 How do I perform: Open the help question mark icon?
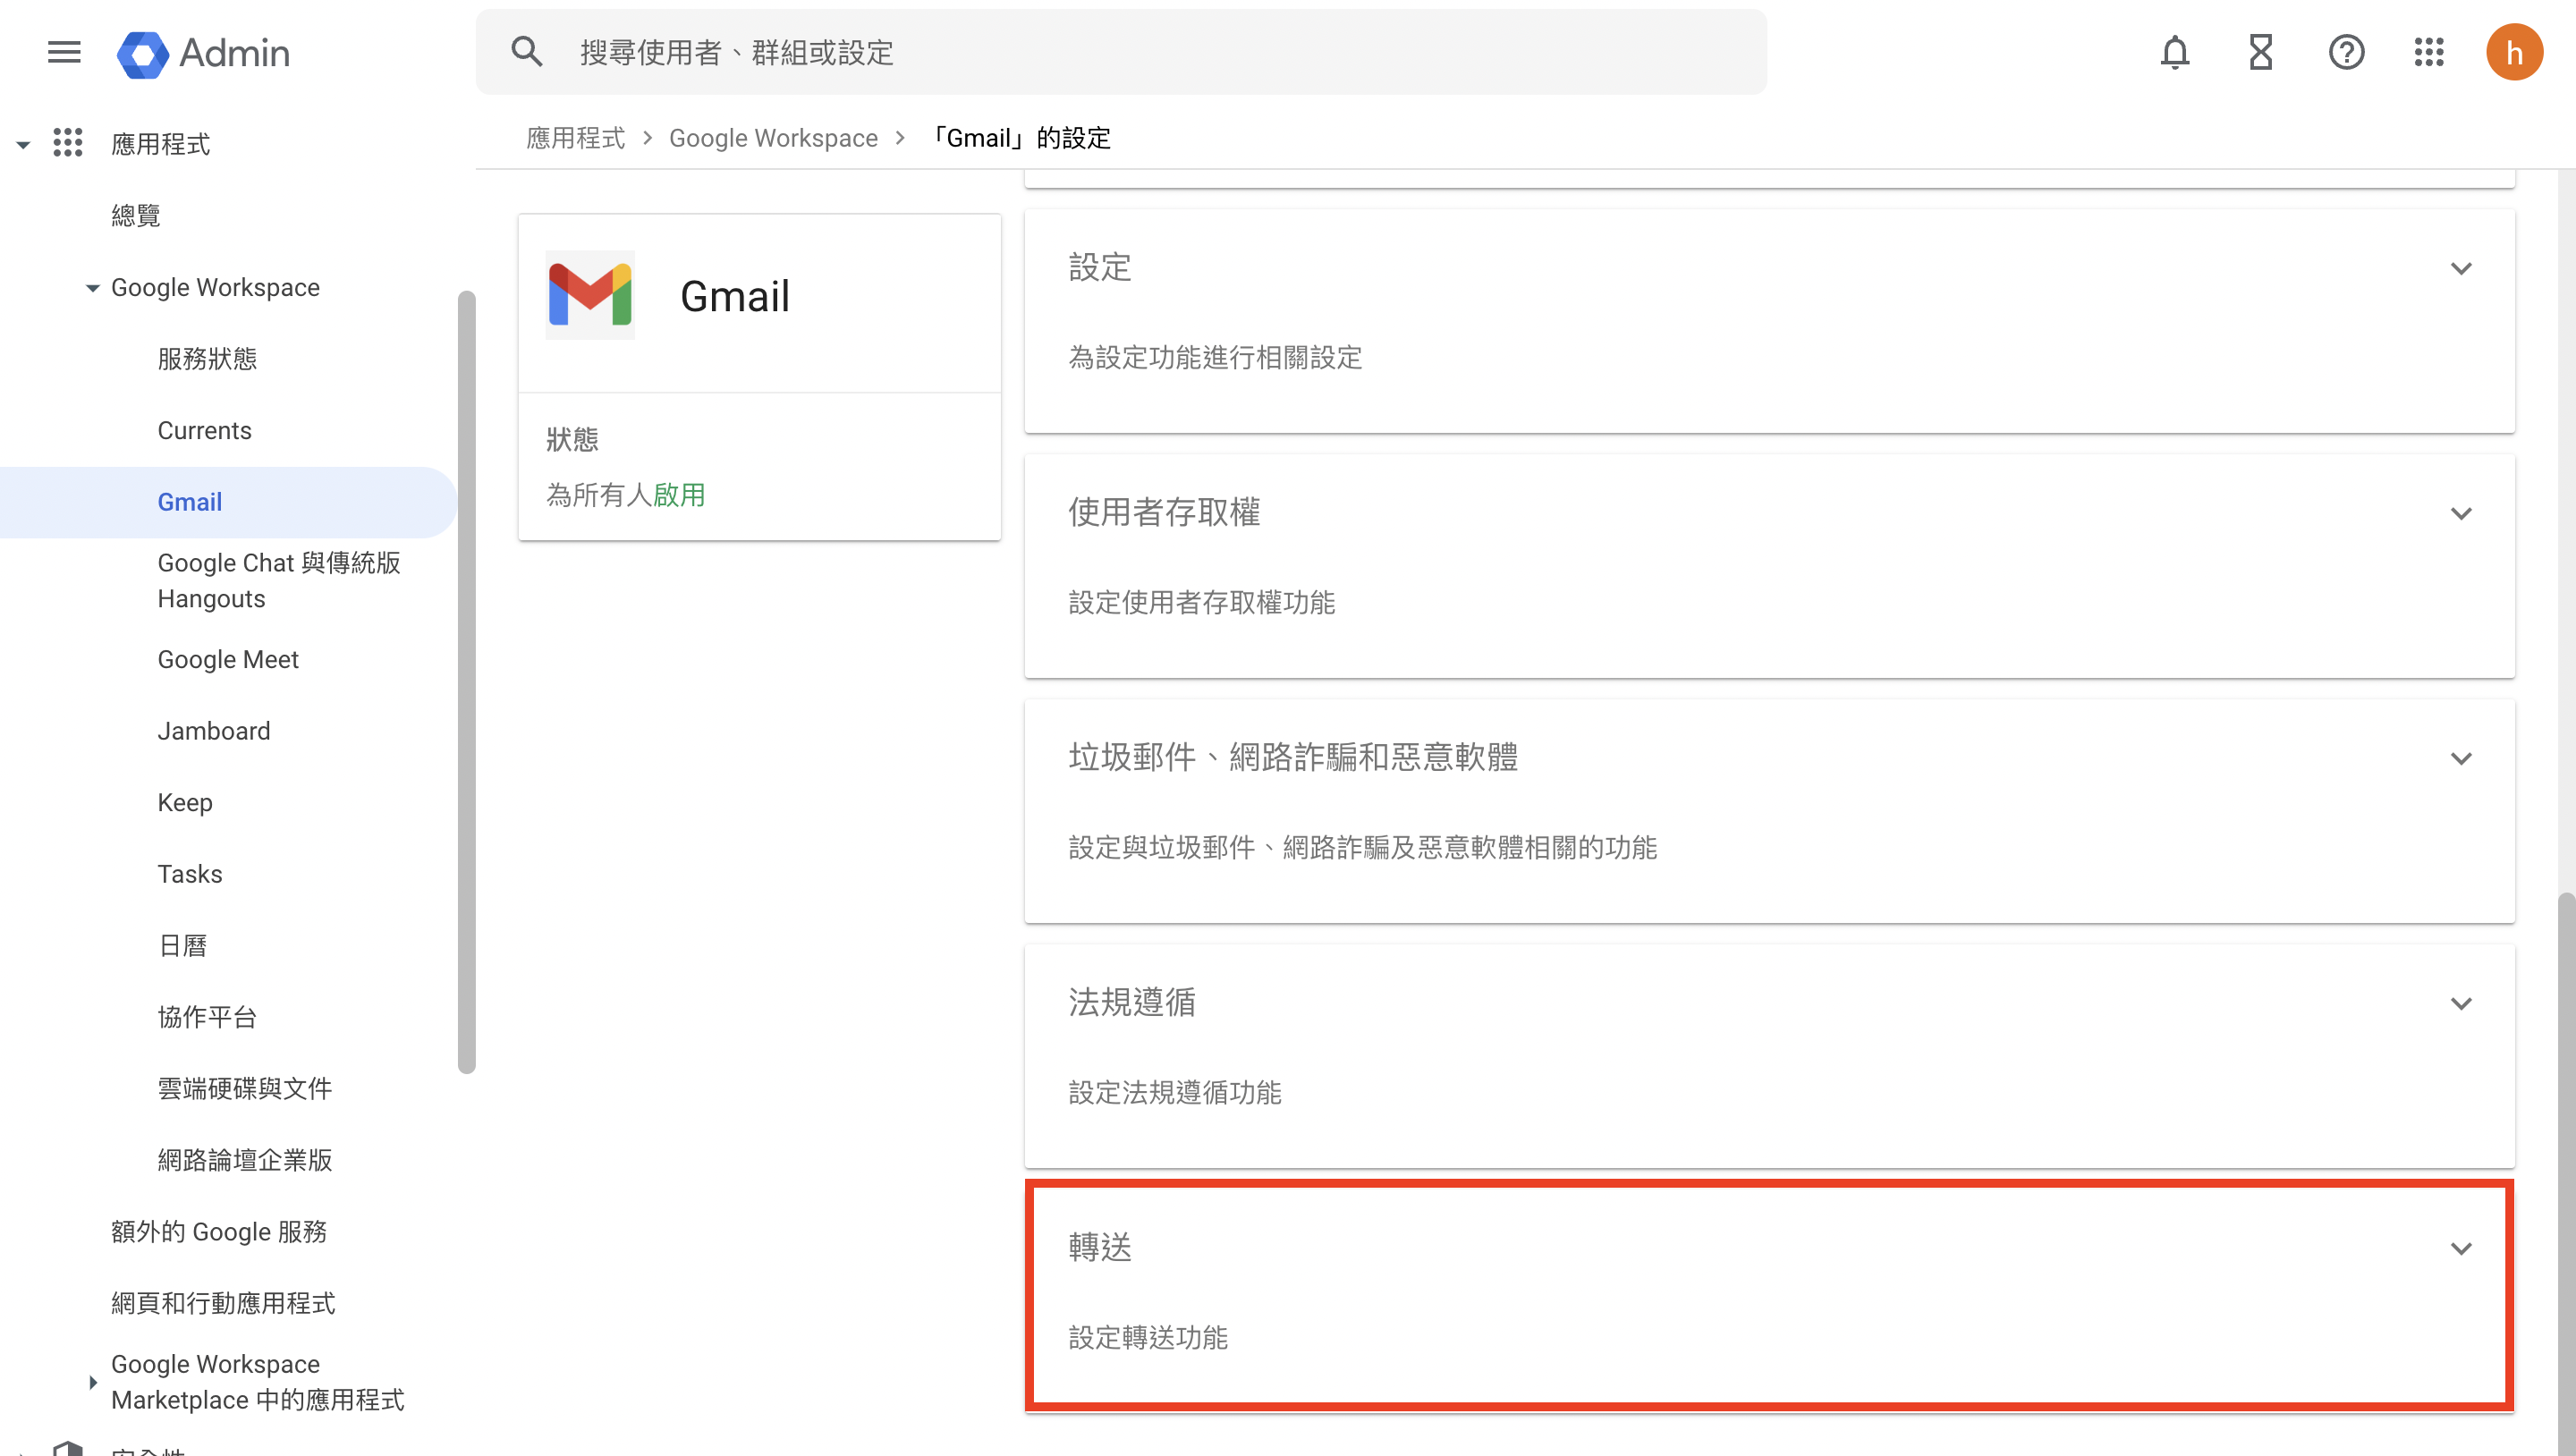pos(2346,52)
